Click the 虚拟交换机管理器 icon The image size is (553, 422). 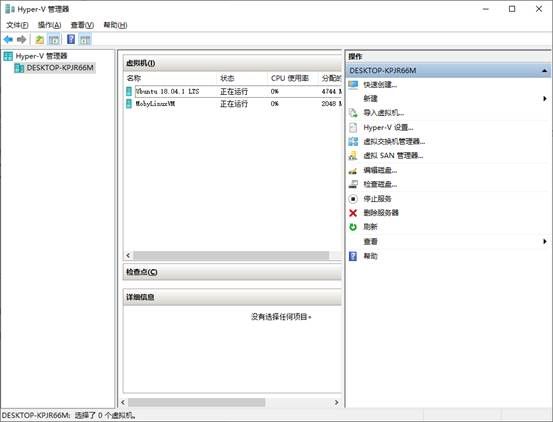pos(353,141)
